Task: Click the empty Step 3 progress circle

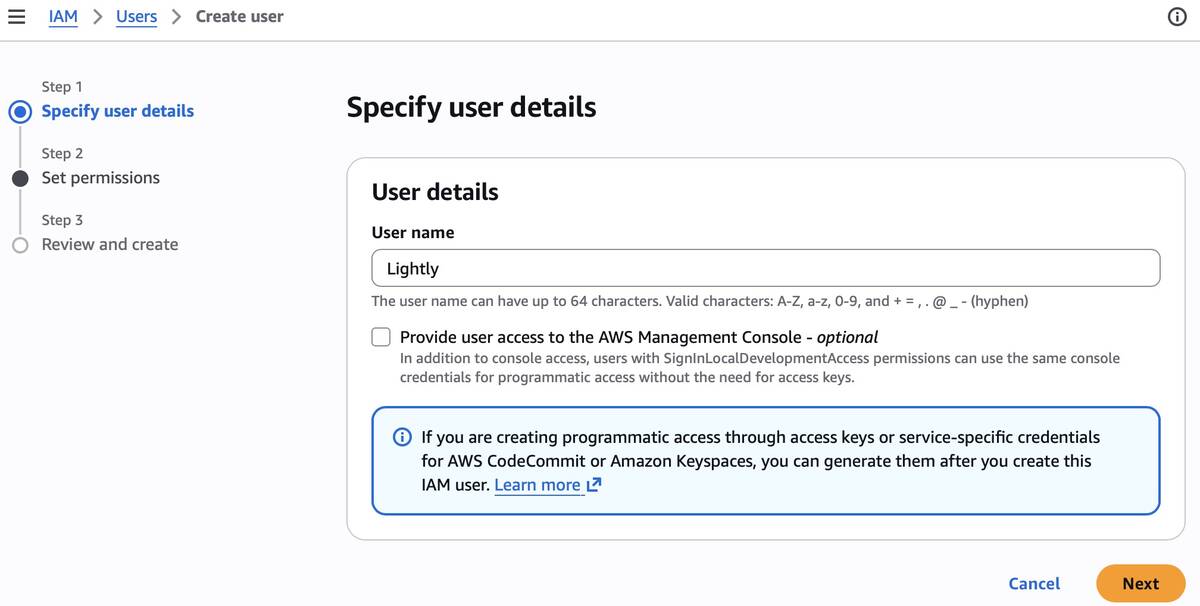Action: 20,244
